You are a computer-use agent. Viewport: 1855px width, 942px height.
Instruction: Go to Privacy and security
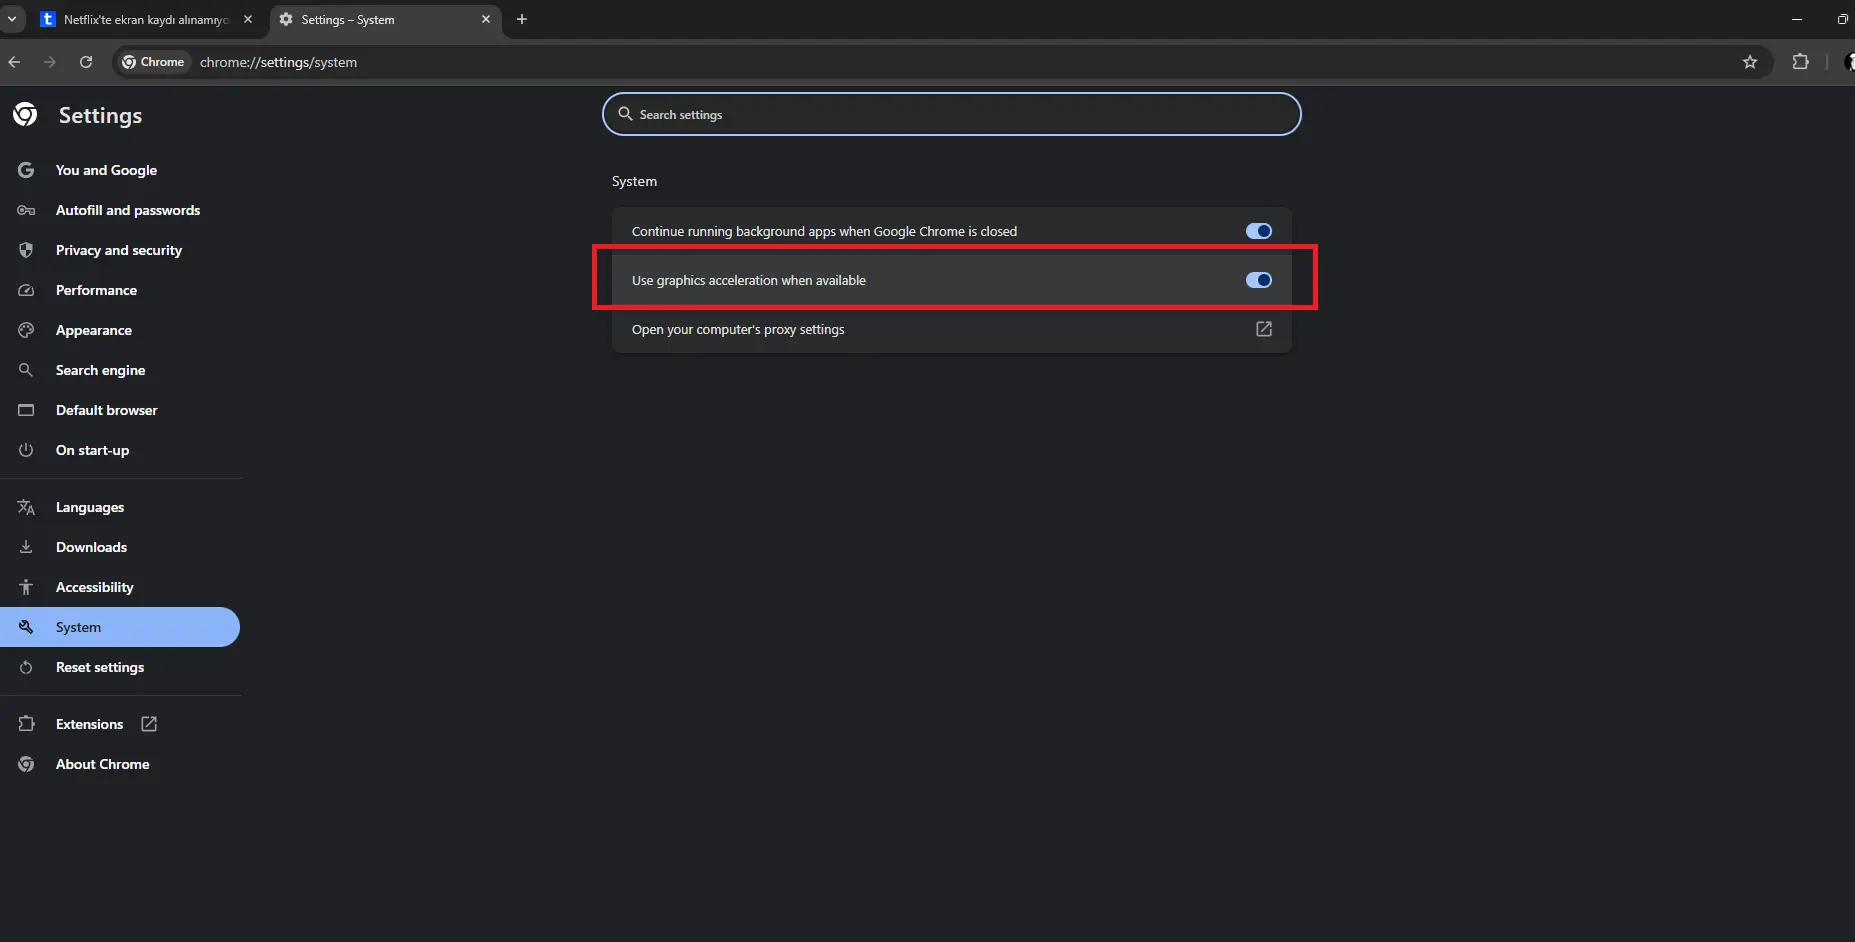pyautogui.click(x=119, y=250)
